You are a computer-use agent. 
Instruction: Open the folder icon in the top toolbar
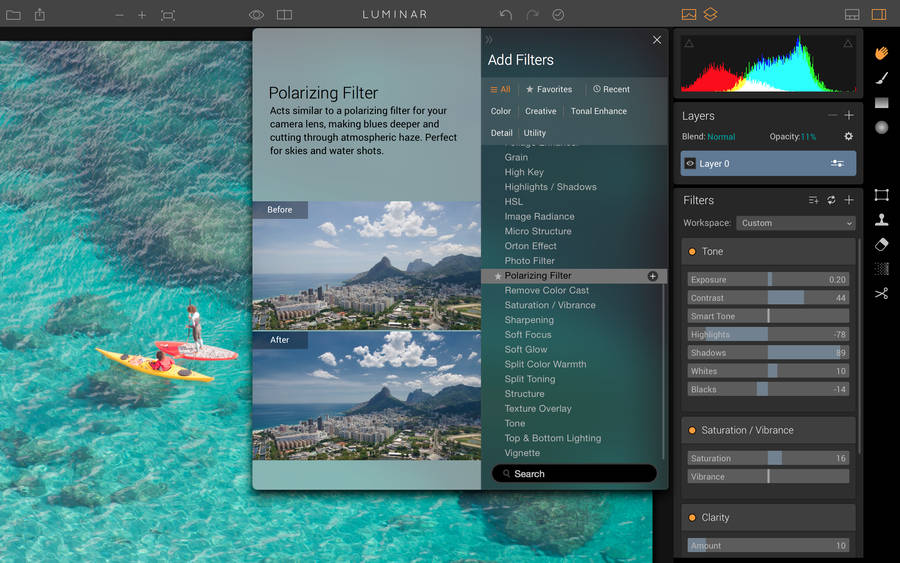(13, 15)
